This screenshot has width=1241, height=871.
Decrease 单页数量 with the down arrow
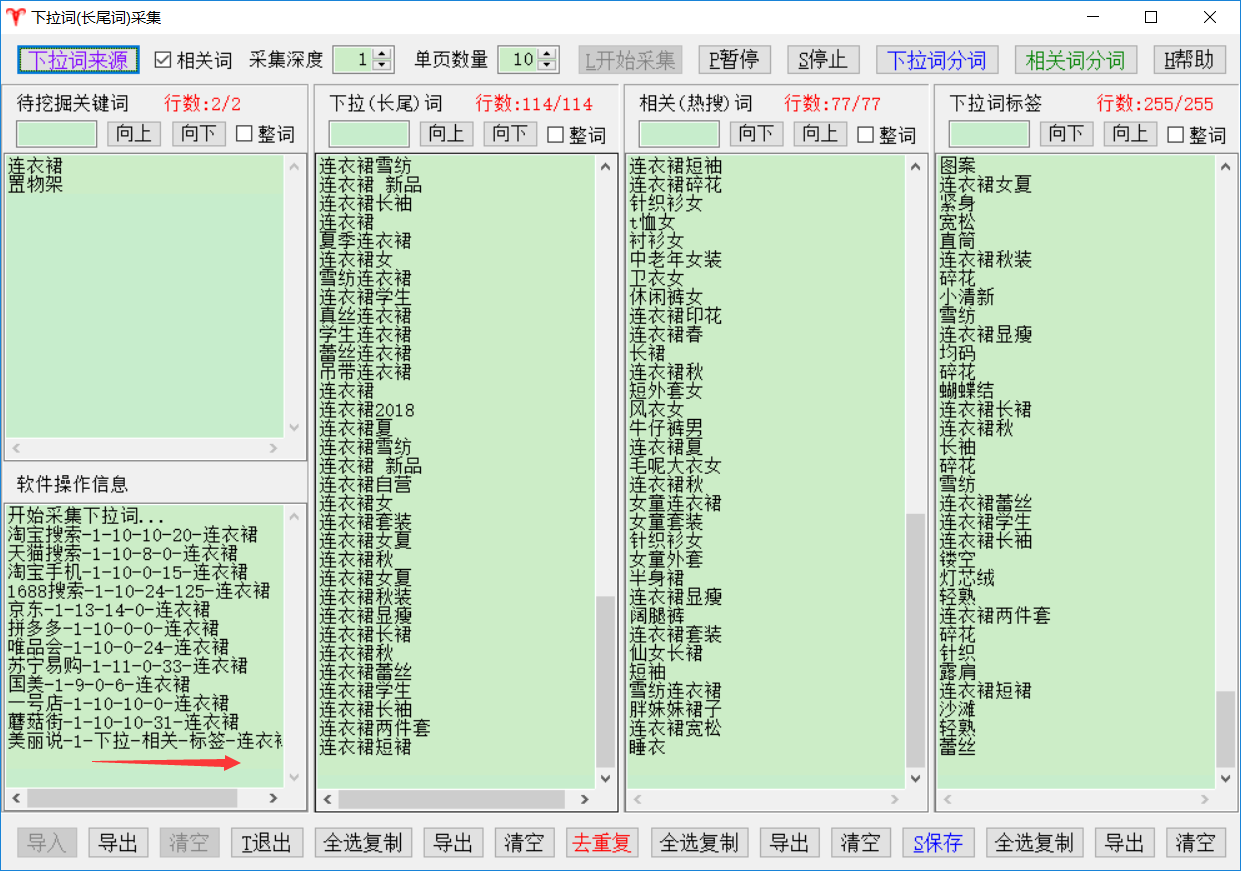coord(546,66)
